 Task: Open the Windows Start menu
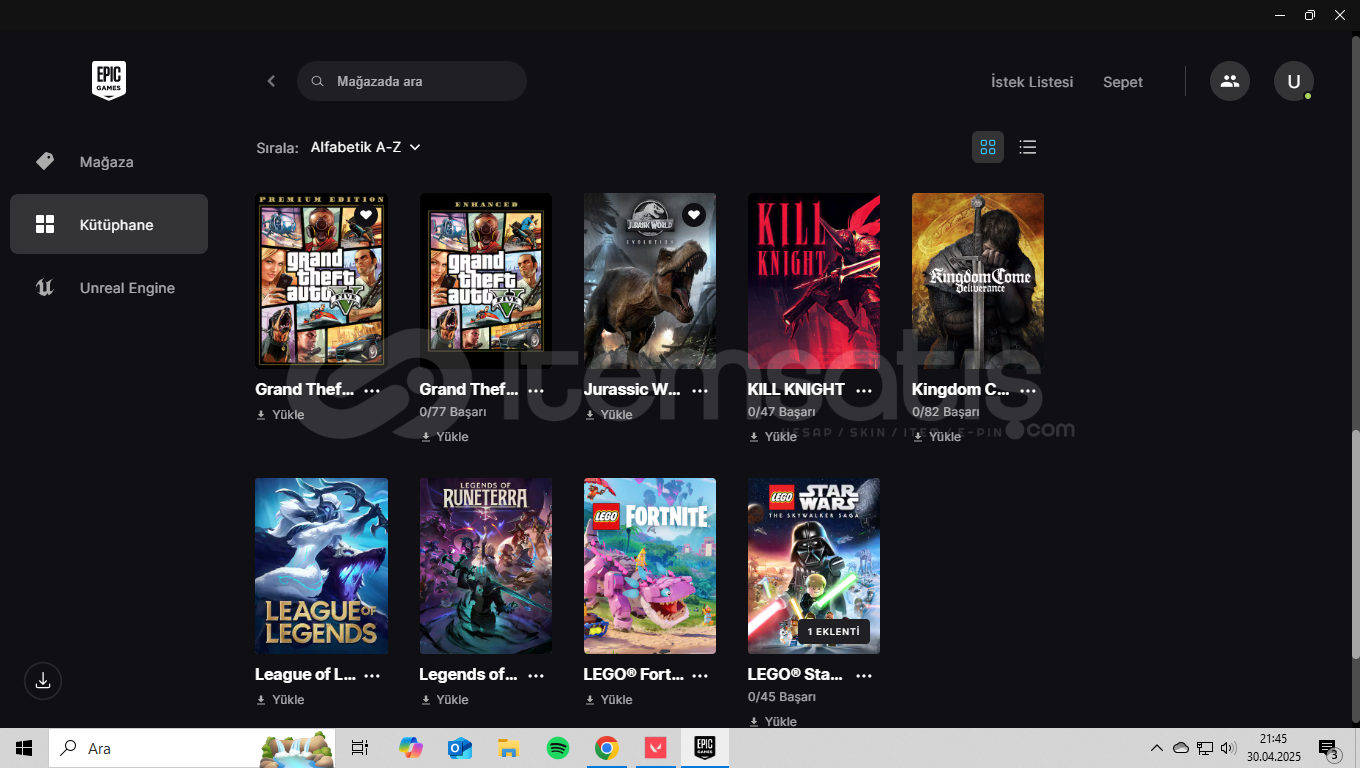[x=24, y=748]
